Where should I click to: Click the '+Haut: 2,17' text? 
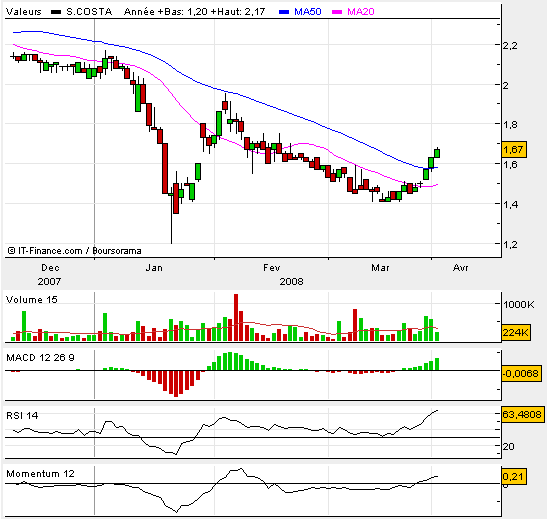[238, 12]
